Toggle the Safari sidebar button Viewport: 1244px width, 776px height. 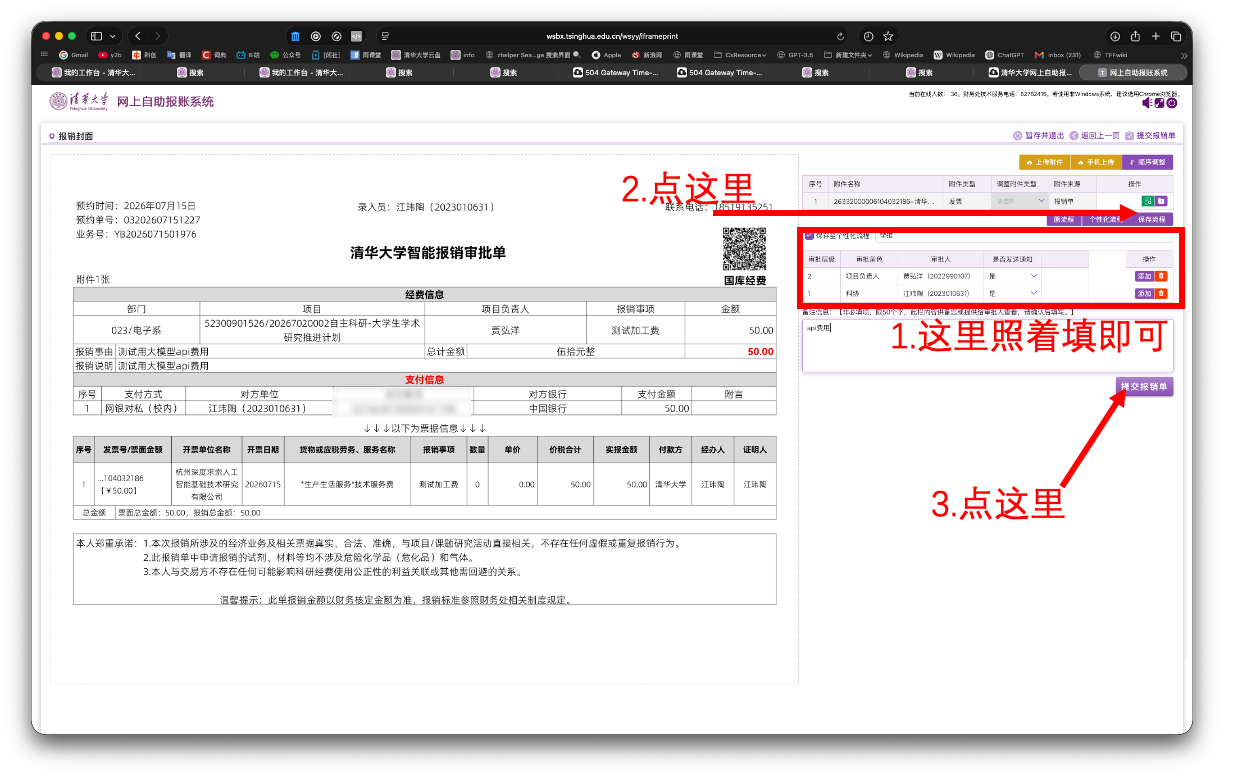point(96,36)
